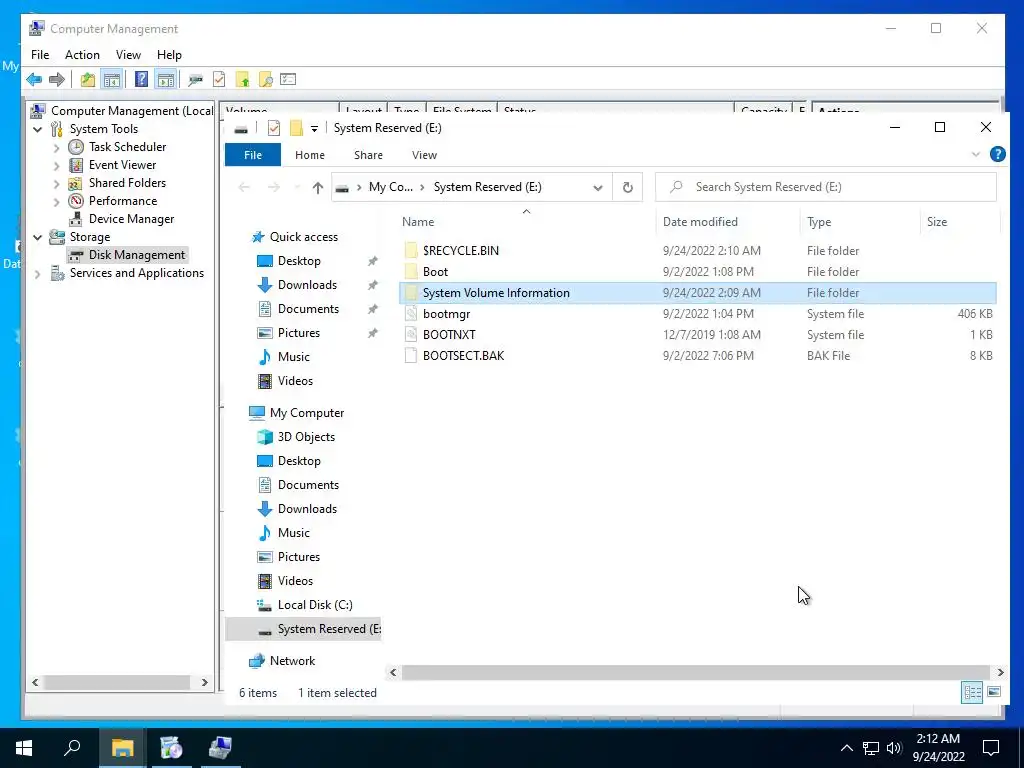1024x768 pixels.
Task: Expand the Event Viewer node
Action: [x=56, y=166]
